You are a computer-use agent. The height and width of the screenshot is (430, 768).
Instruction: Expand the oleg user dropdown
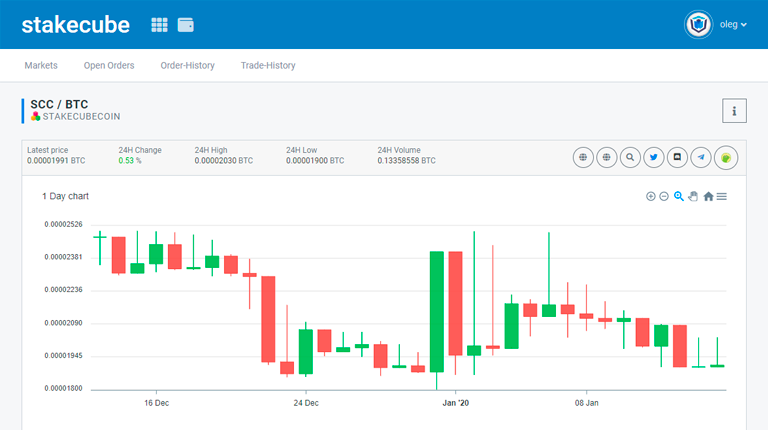(733, 24)
